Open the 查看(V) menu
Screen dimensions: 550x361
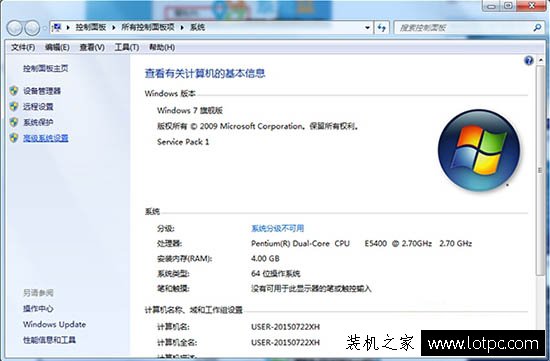point(92,47)
